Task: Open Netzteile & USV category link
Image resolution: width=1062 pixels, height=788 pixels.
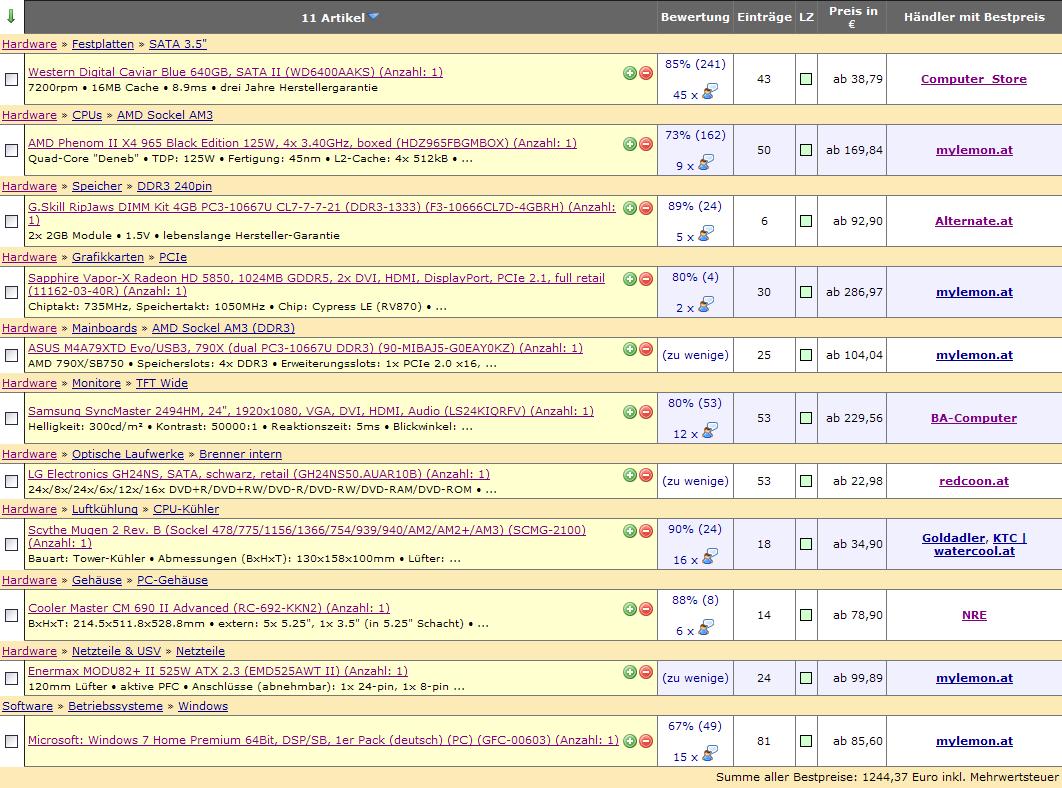Action: [x=116, y=651]
